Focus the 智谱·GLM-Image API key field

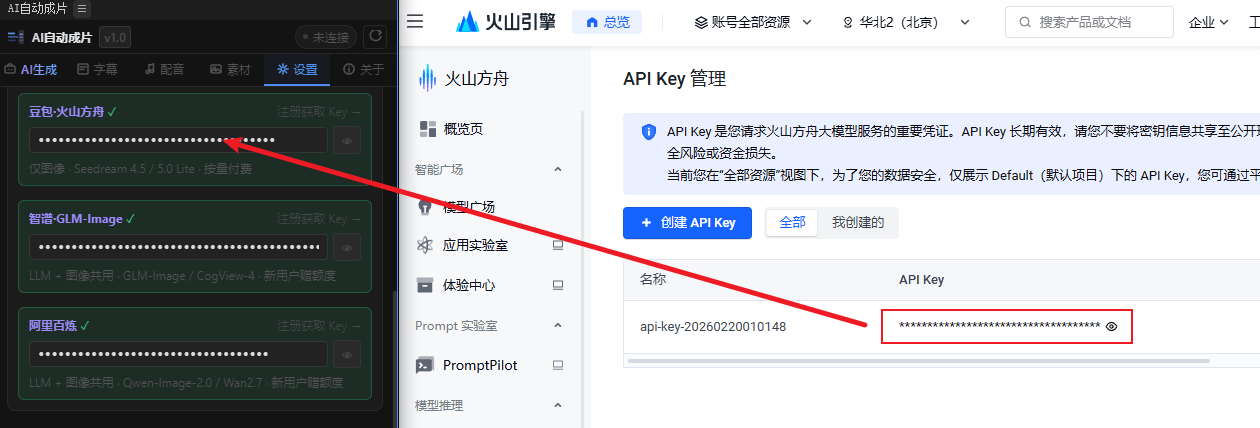pyautogui.click(x=178, y=247)
